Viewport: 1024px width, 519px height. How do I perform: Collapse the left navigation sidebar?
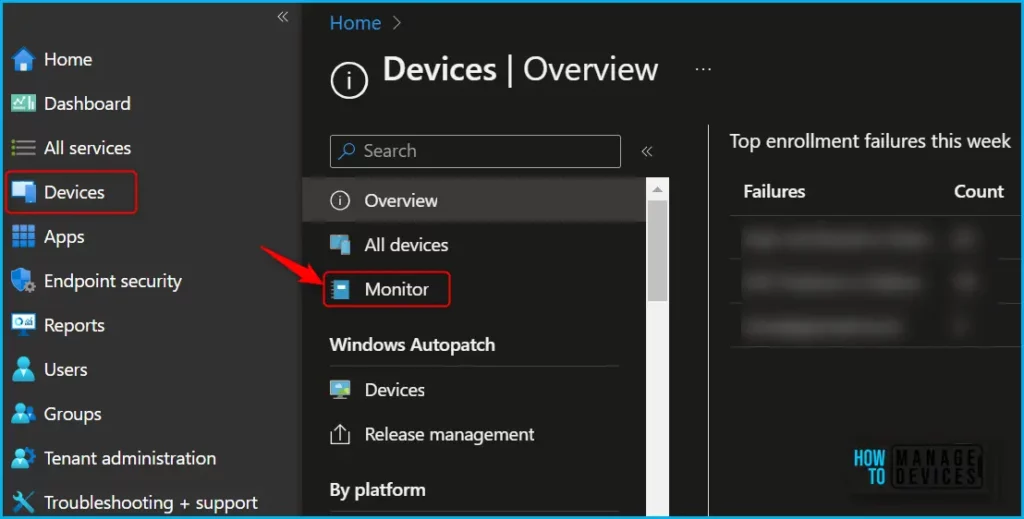[x=283, y=17]
